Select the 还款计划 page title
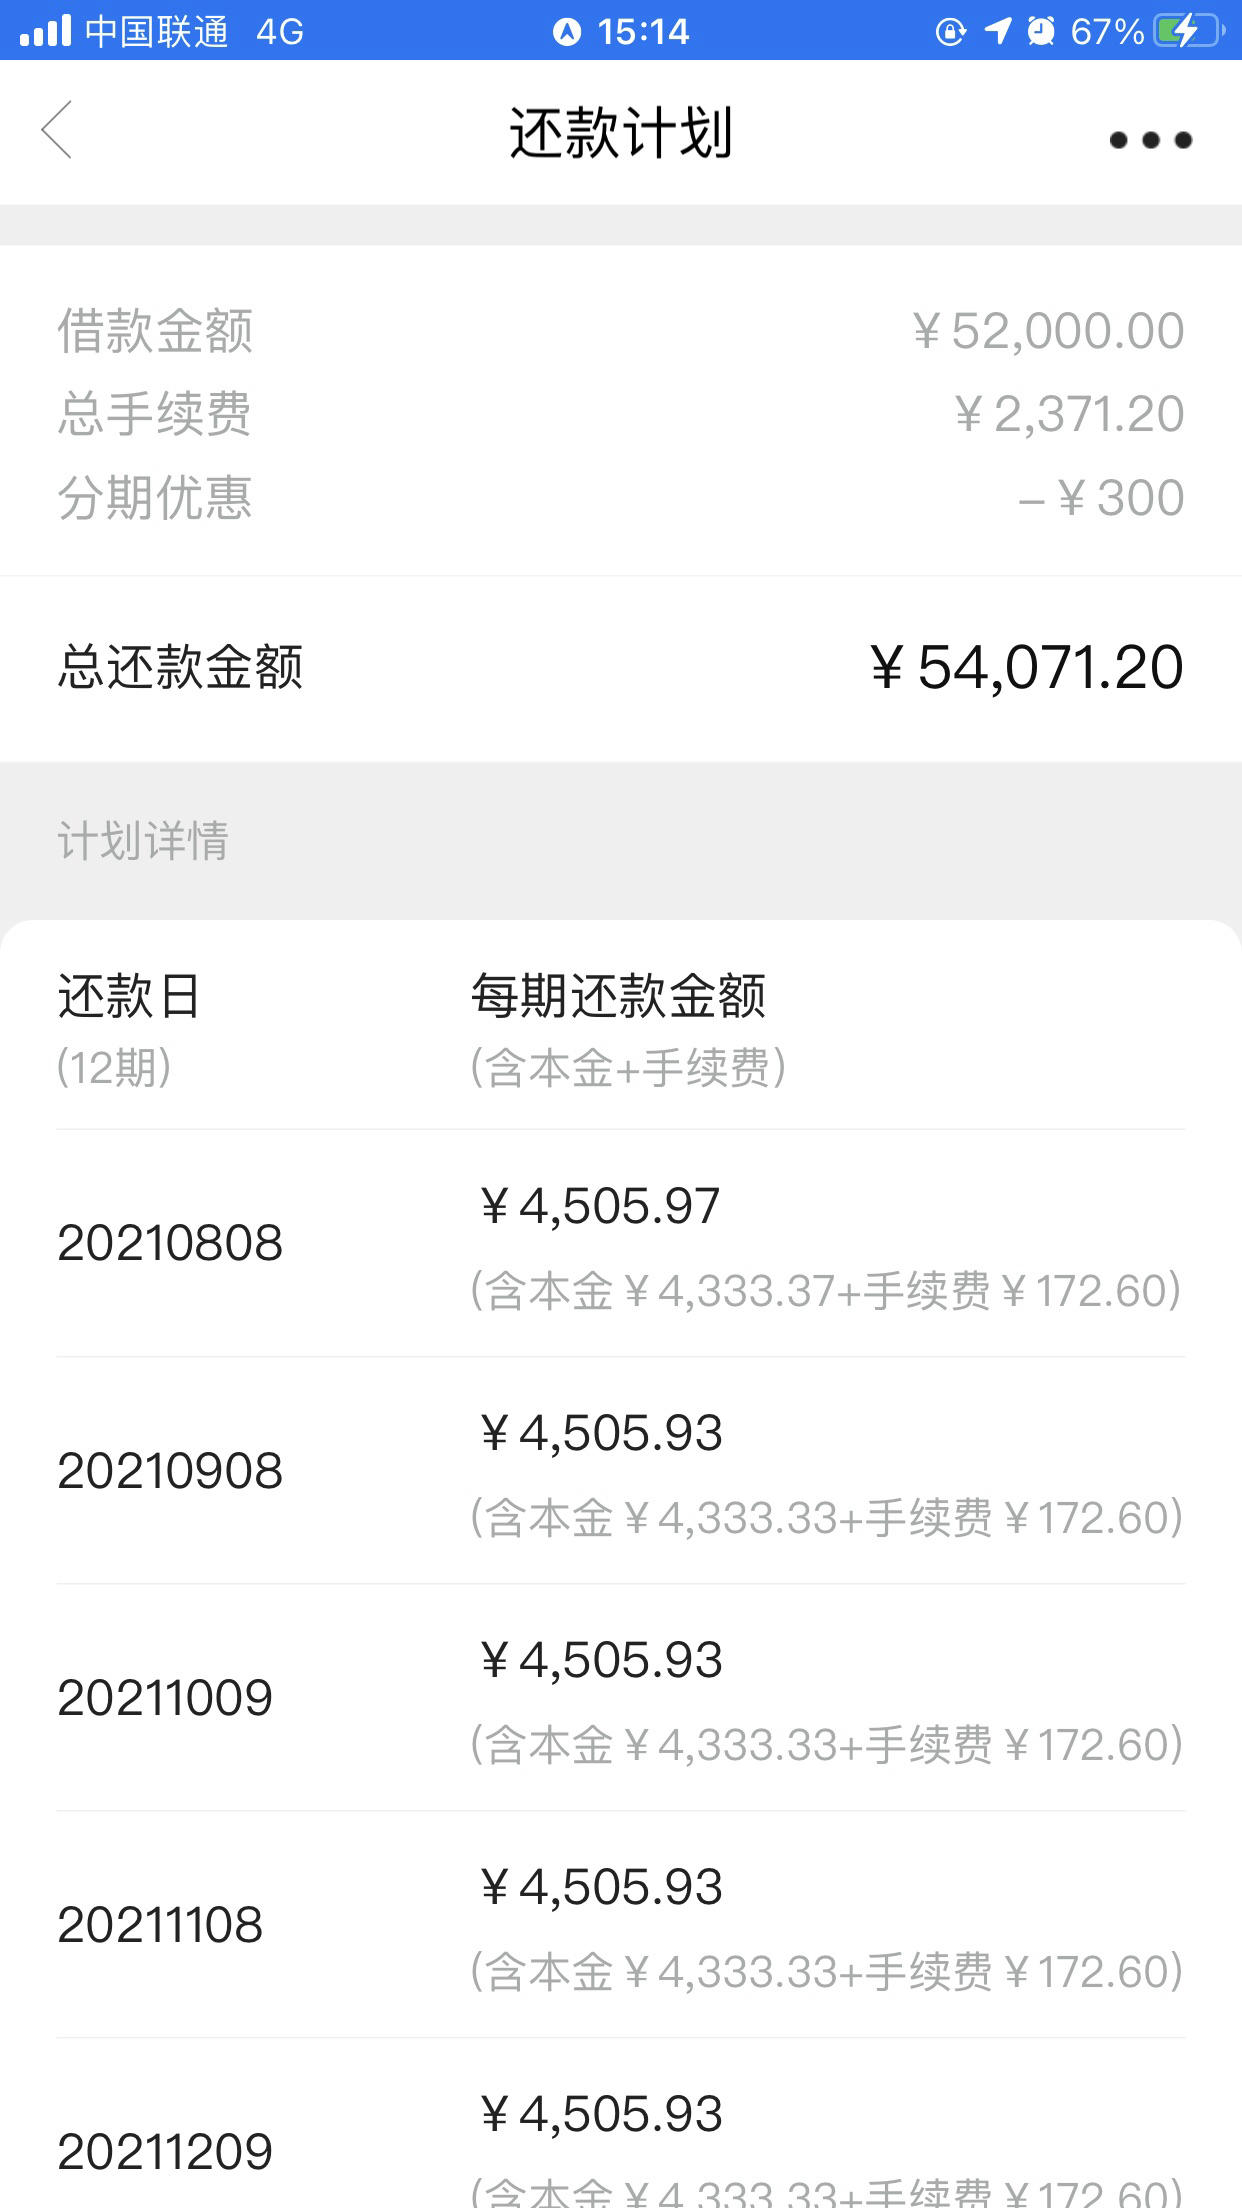This screenshot has width=1242, height=2208. coord(621,132)
